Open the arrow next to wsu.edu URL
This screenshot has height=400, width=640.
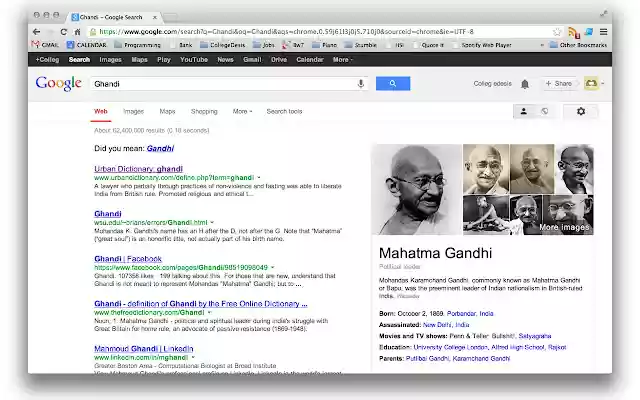(212, 222)
